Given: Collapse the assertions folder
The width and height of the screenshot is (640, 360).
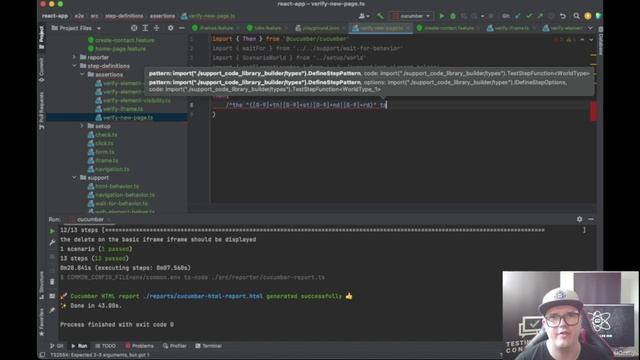Looking at the screenshot, I should [x=82, y=75].
